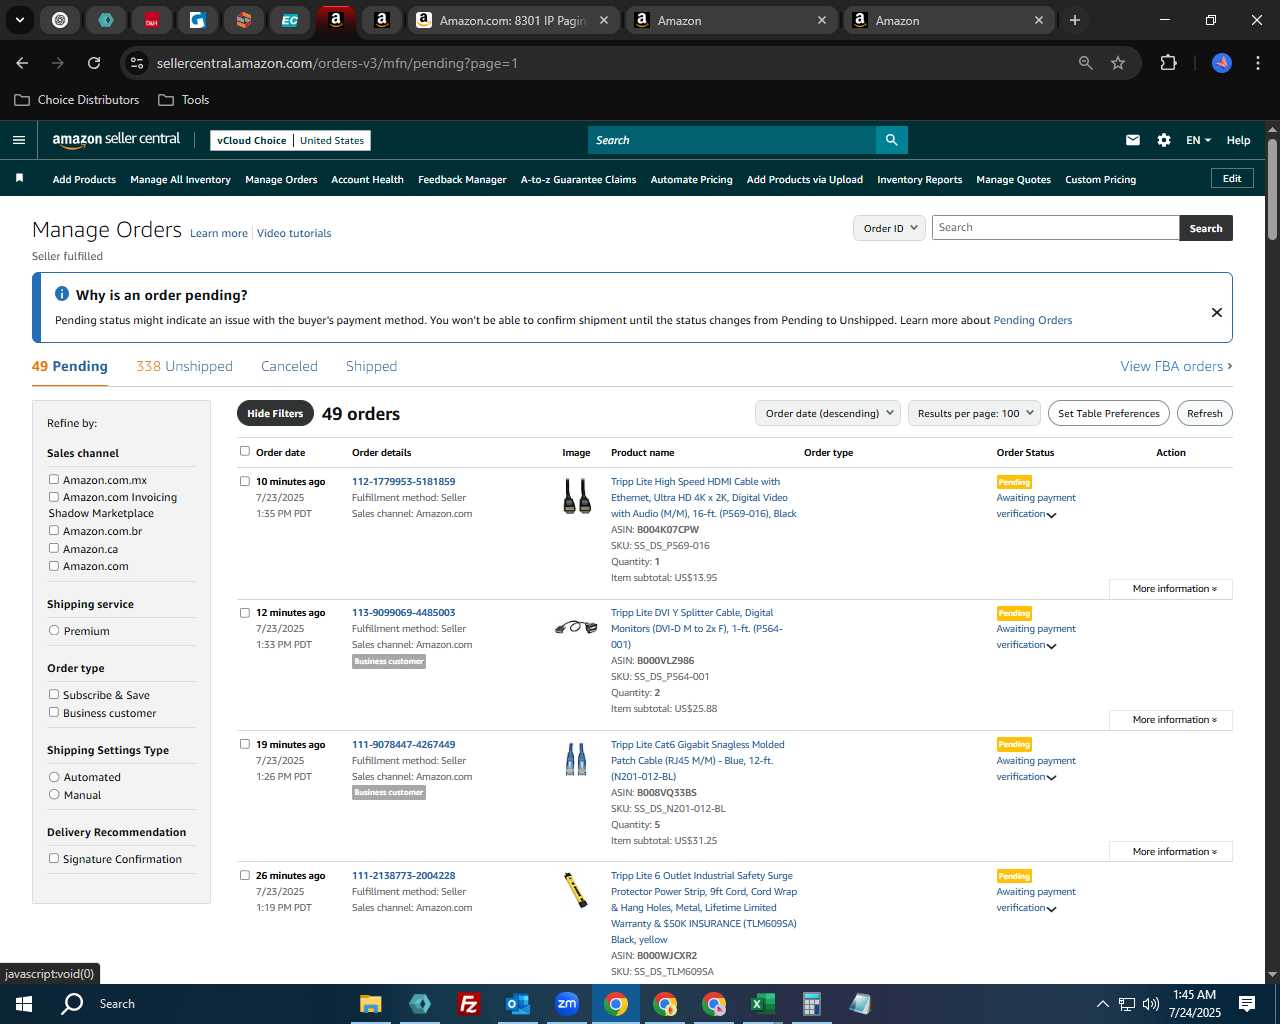The image size is (1280, 1024).
Task: Select order 112-1779953-5181859 checkbox
Action: tap(245, 481)
